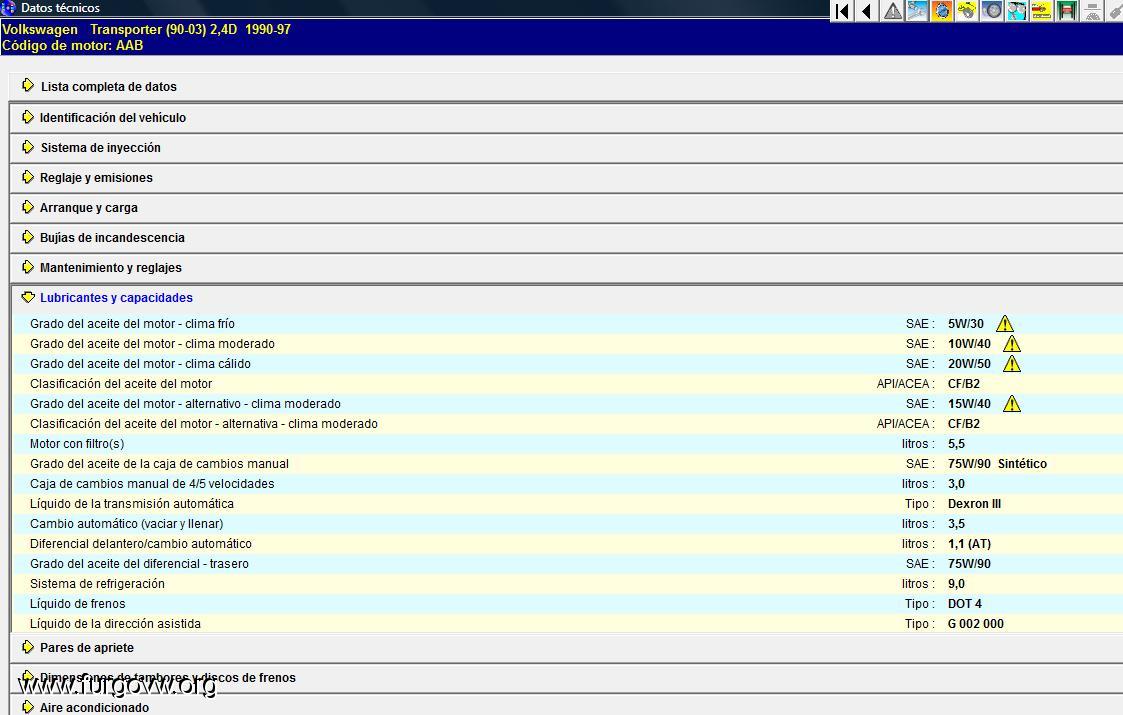Open the orange timing gear toolbar icon

[943, 11]
